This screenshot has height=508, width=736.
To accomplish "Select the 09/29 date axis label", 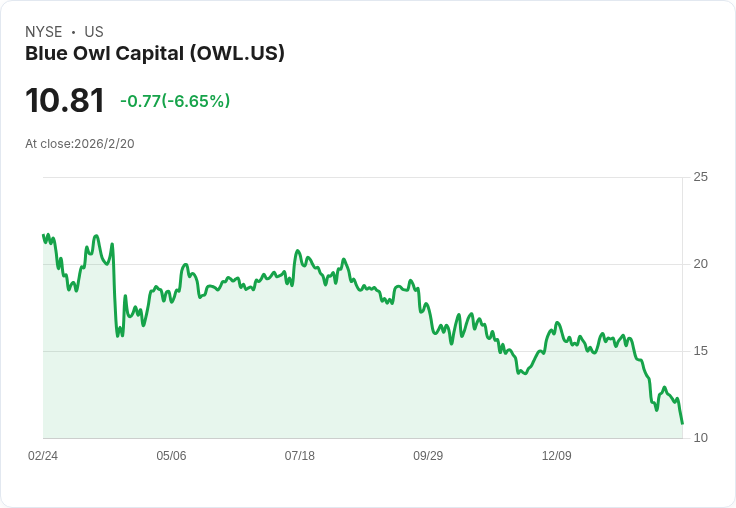I will click(428, 456).
